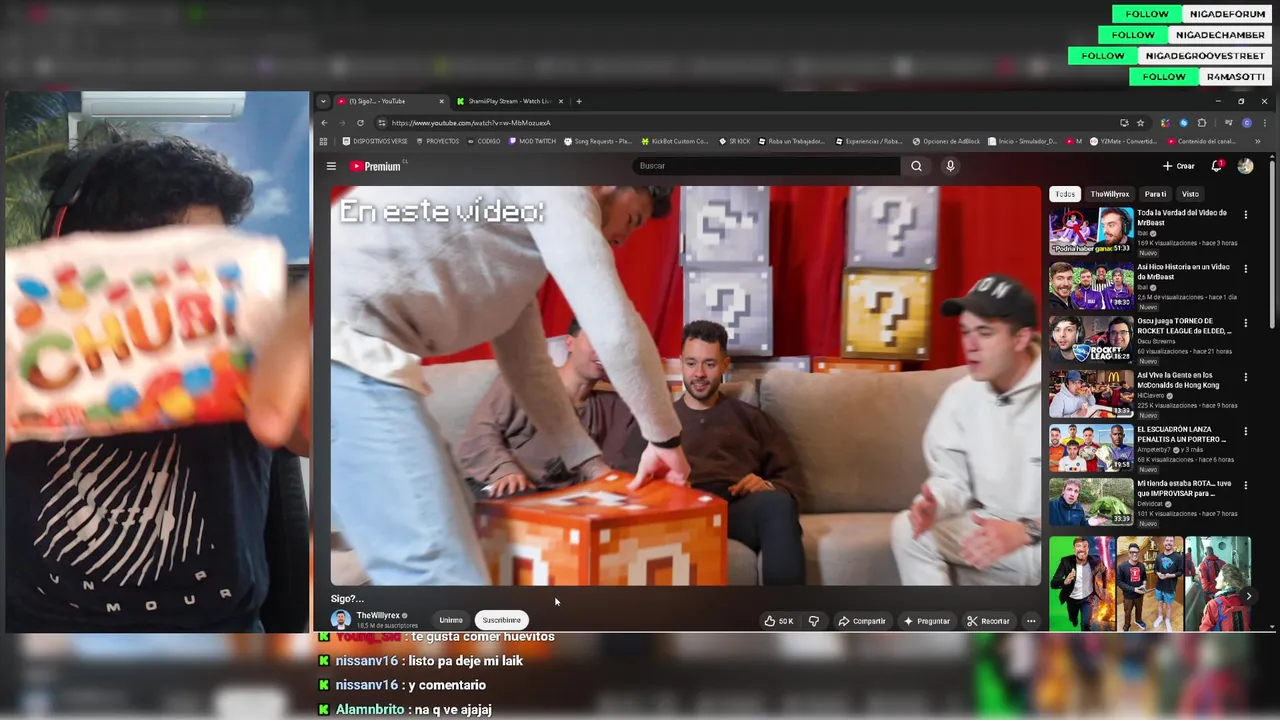The width and height of the screenshot is (1280, 720).
Task: Open options for Asi Vive la Gente video
Action: pos(1246,377)
